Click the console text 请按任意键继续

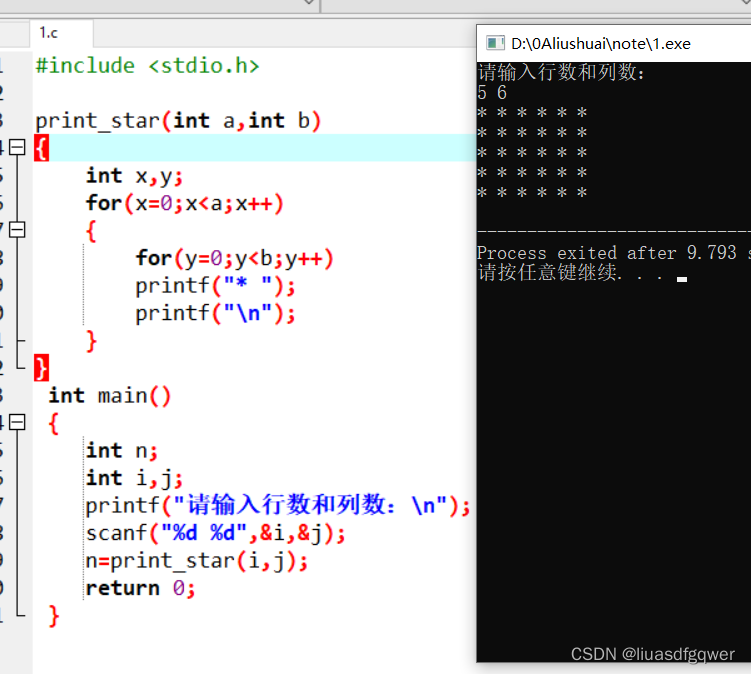coord(570,272)
